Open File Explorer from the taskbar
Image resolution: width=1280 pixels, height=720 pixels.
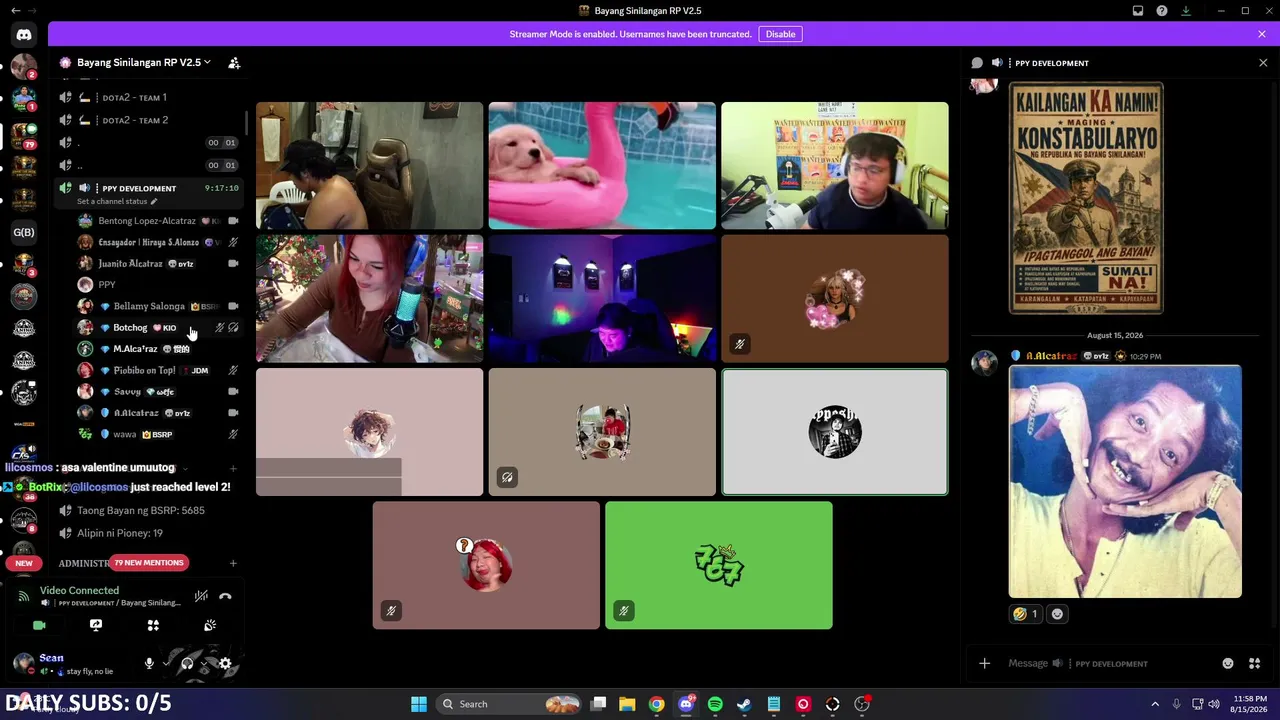click(627, 704)
